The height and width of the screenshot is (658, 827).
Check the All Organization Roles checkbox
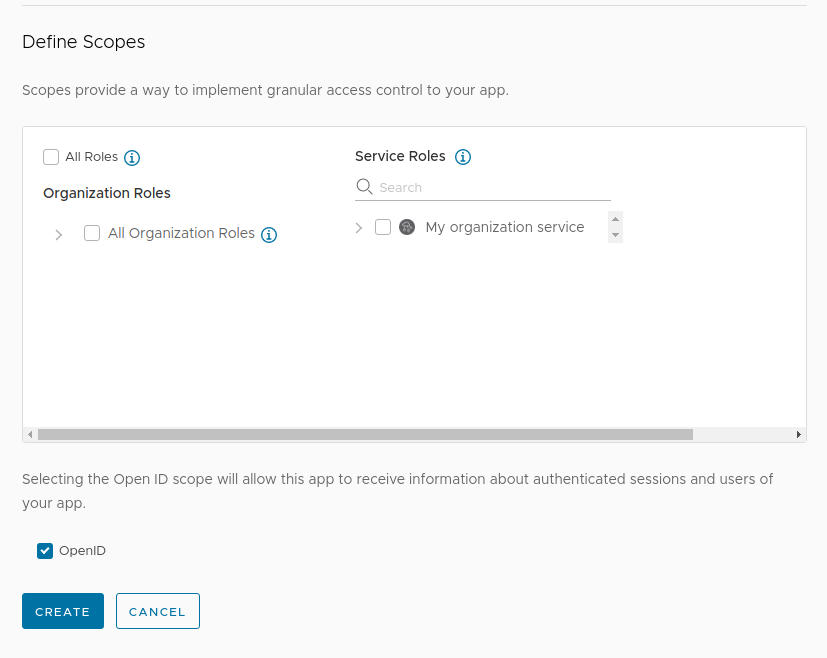[x=92, y=233]
